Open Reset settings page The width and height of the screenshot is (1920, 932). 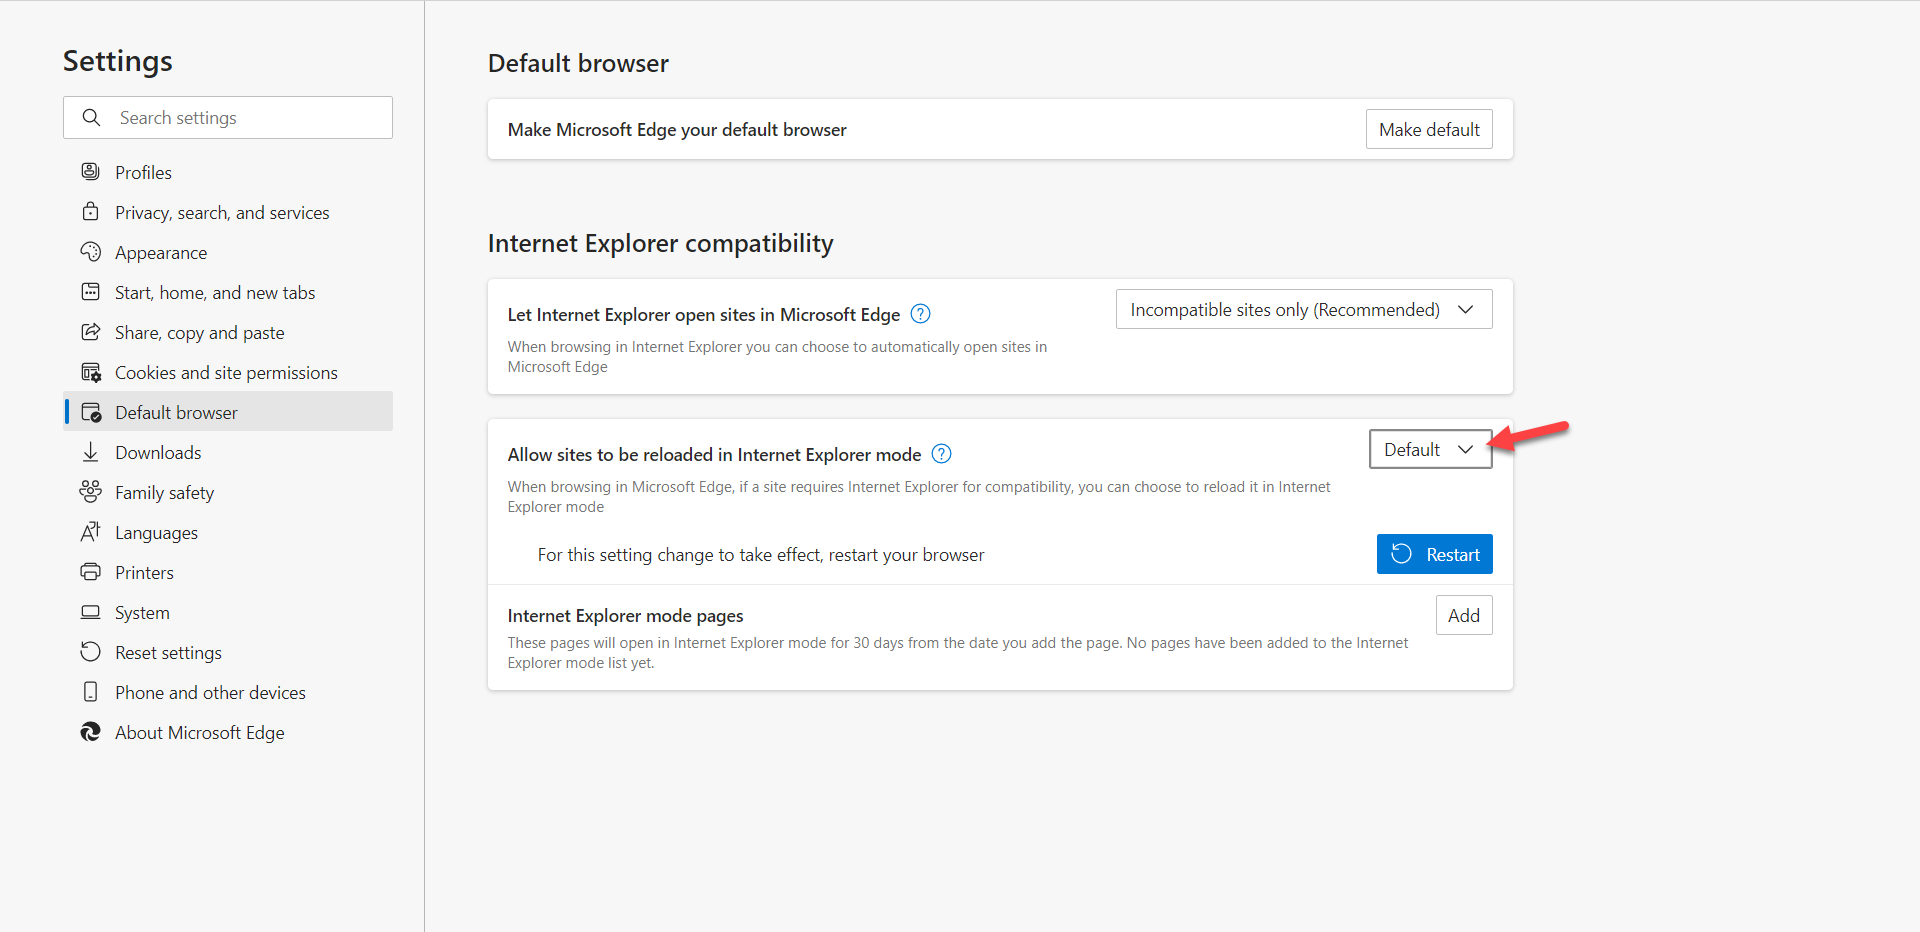168,653
